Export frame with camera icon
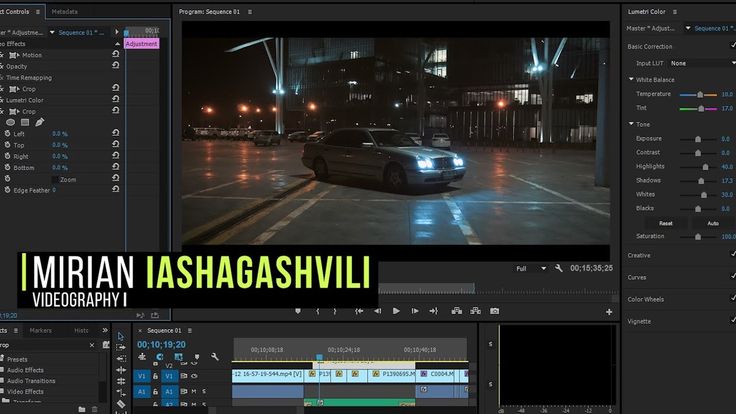 (x=494, y=311)
